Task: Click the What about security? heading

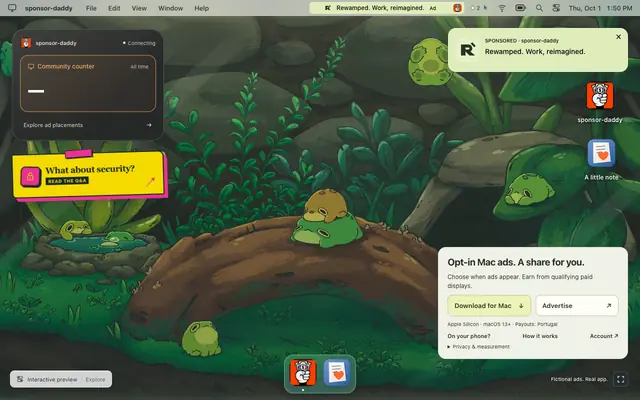Action: [90, 169]
